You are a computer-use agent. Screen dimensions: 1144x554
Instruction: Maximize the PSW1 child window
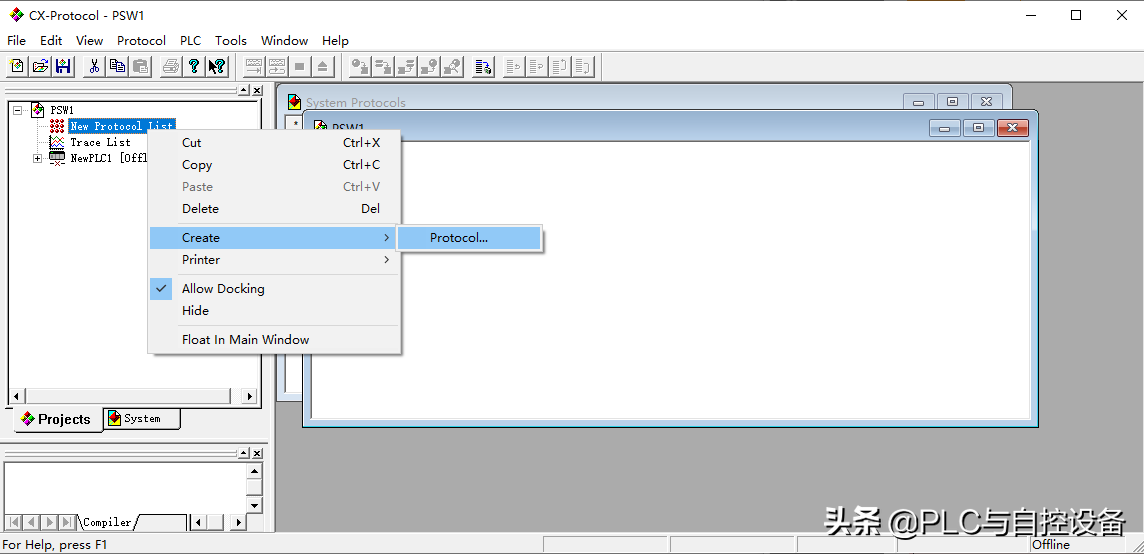[979, 128]
